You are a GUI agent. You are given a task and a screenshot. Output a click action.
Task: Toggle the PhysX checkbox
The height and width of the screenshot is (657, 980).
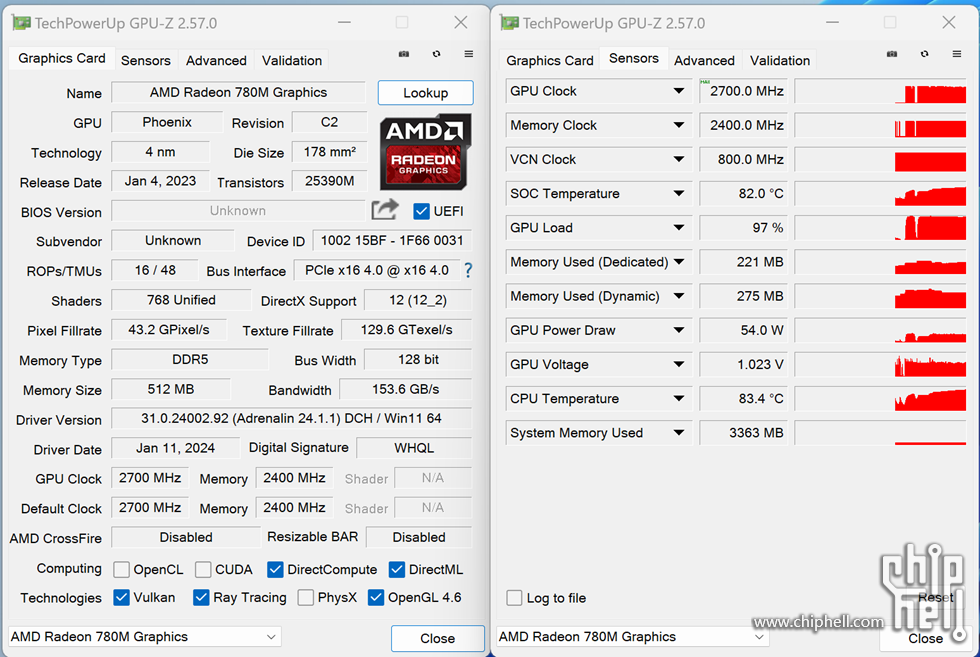coord(306,598)
